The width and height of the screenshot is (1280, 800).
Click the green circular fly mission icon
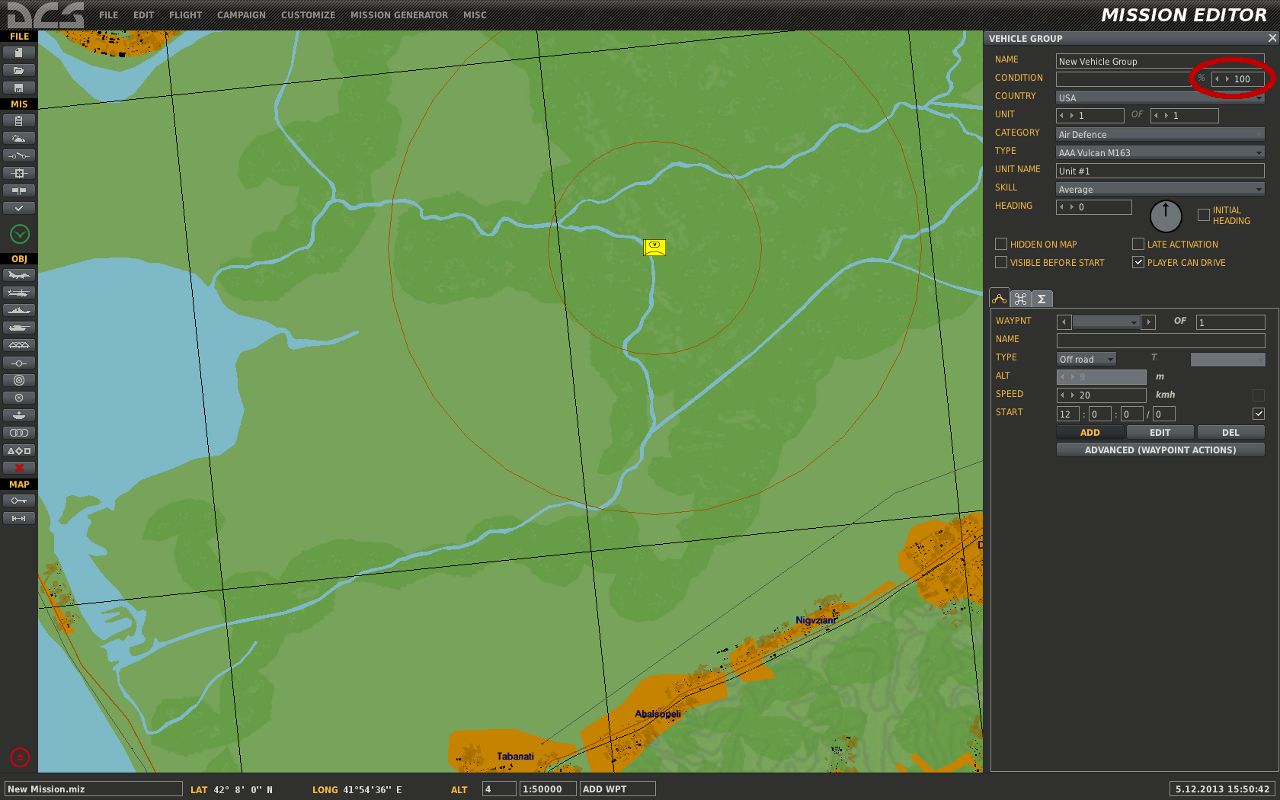[x=20, y=234]
